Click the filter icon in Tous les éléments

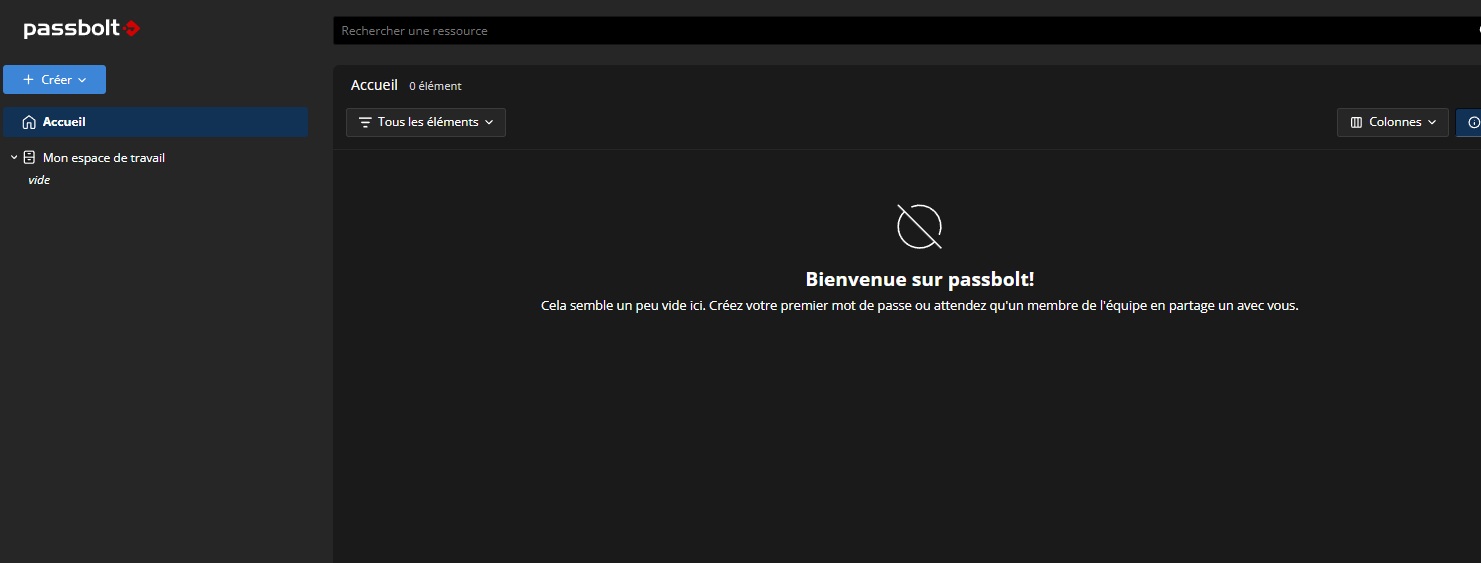pyautogui.click(x=365, y=122)
